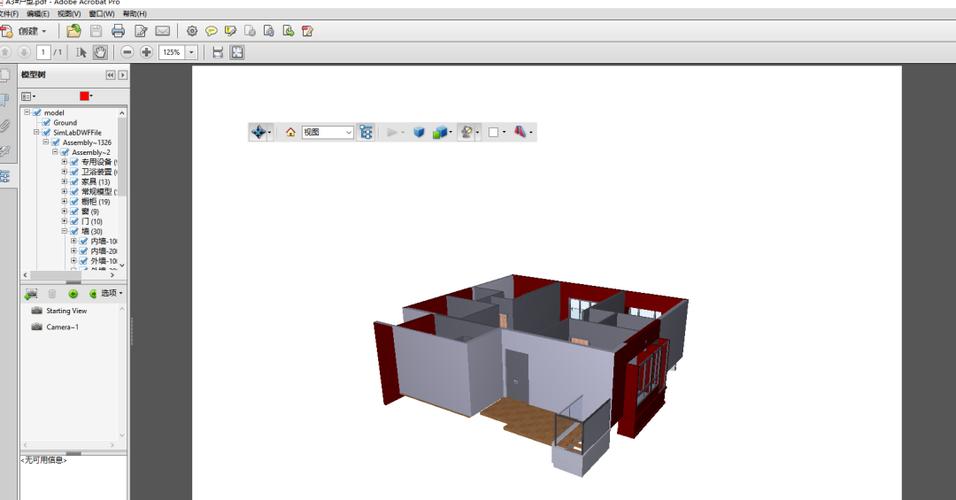
Task: Expand the 门 (10) tree node
Action: click(x=64, y=221)
